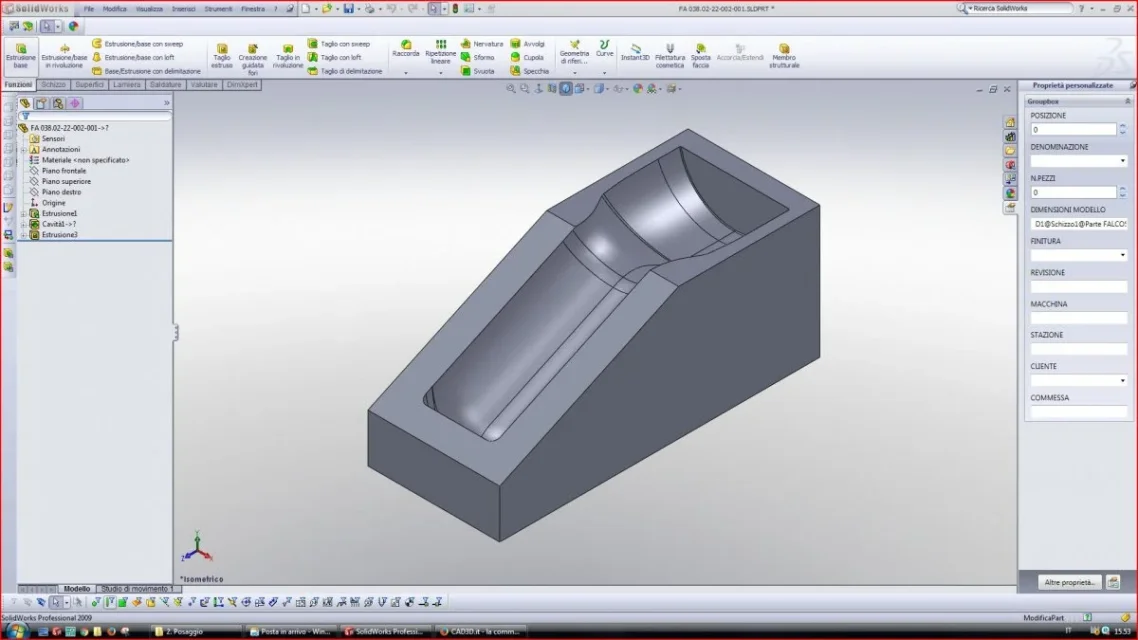Expand the Annotazioni tree node

pos(24,149)
